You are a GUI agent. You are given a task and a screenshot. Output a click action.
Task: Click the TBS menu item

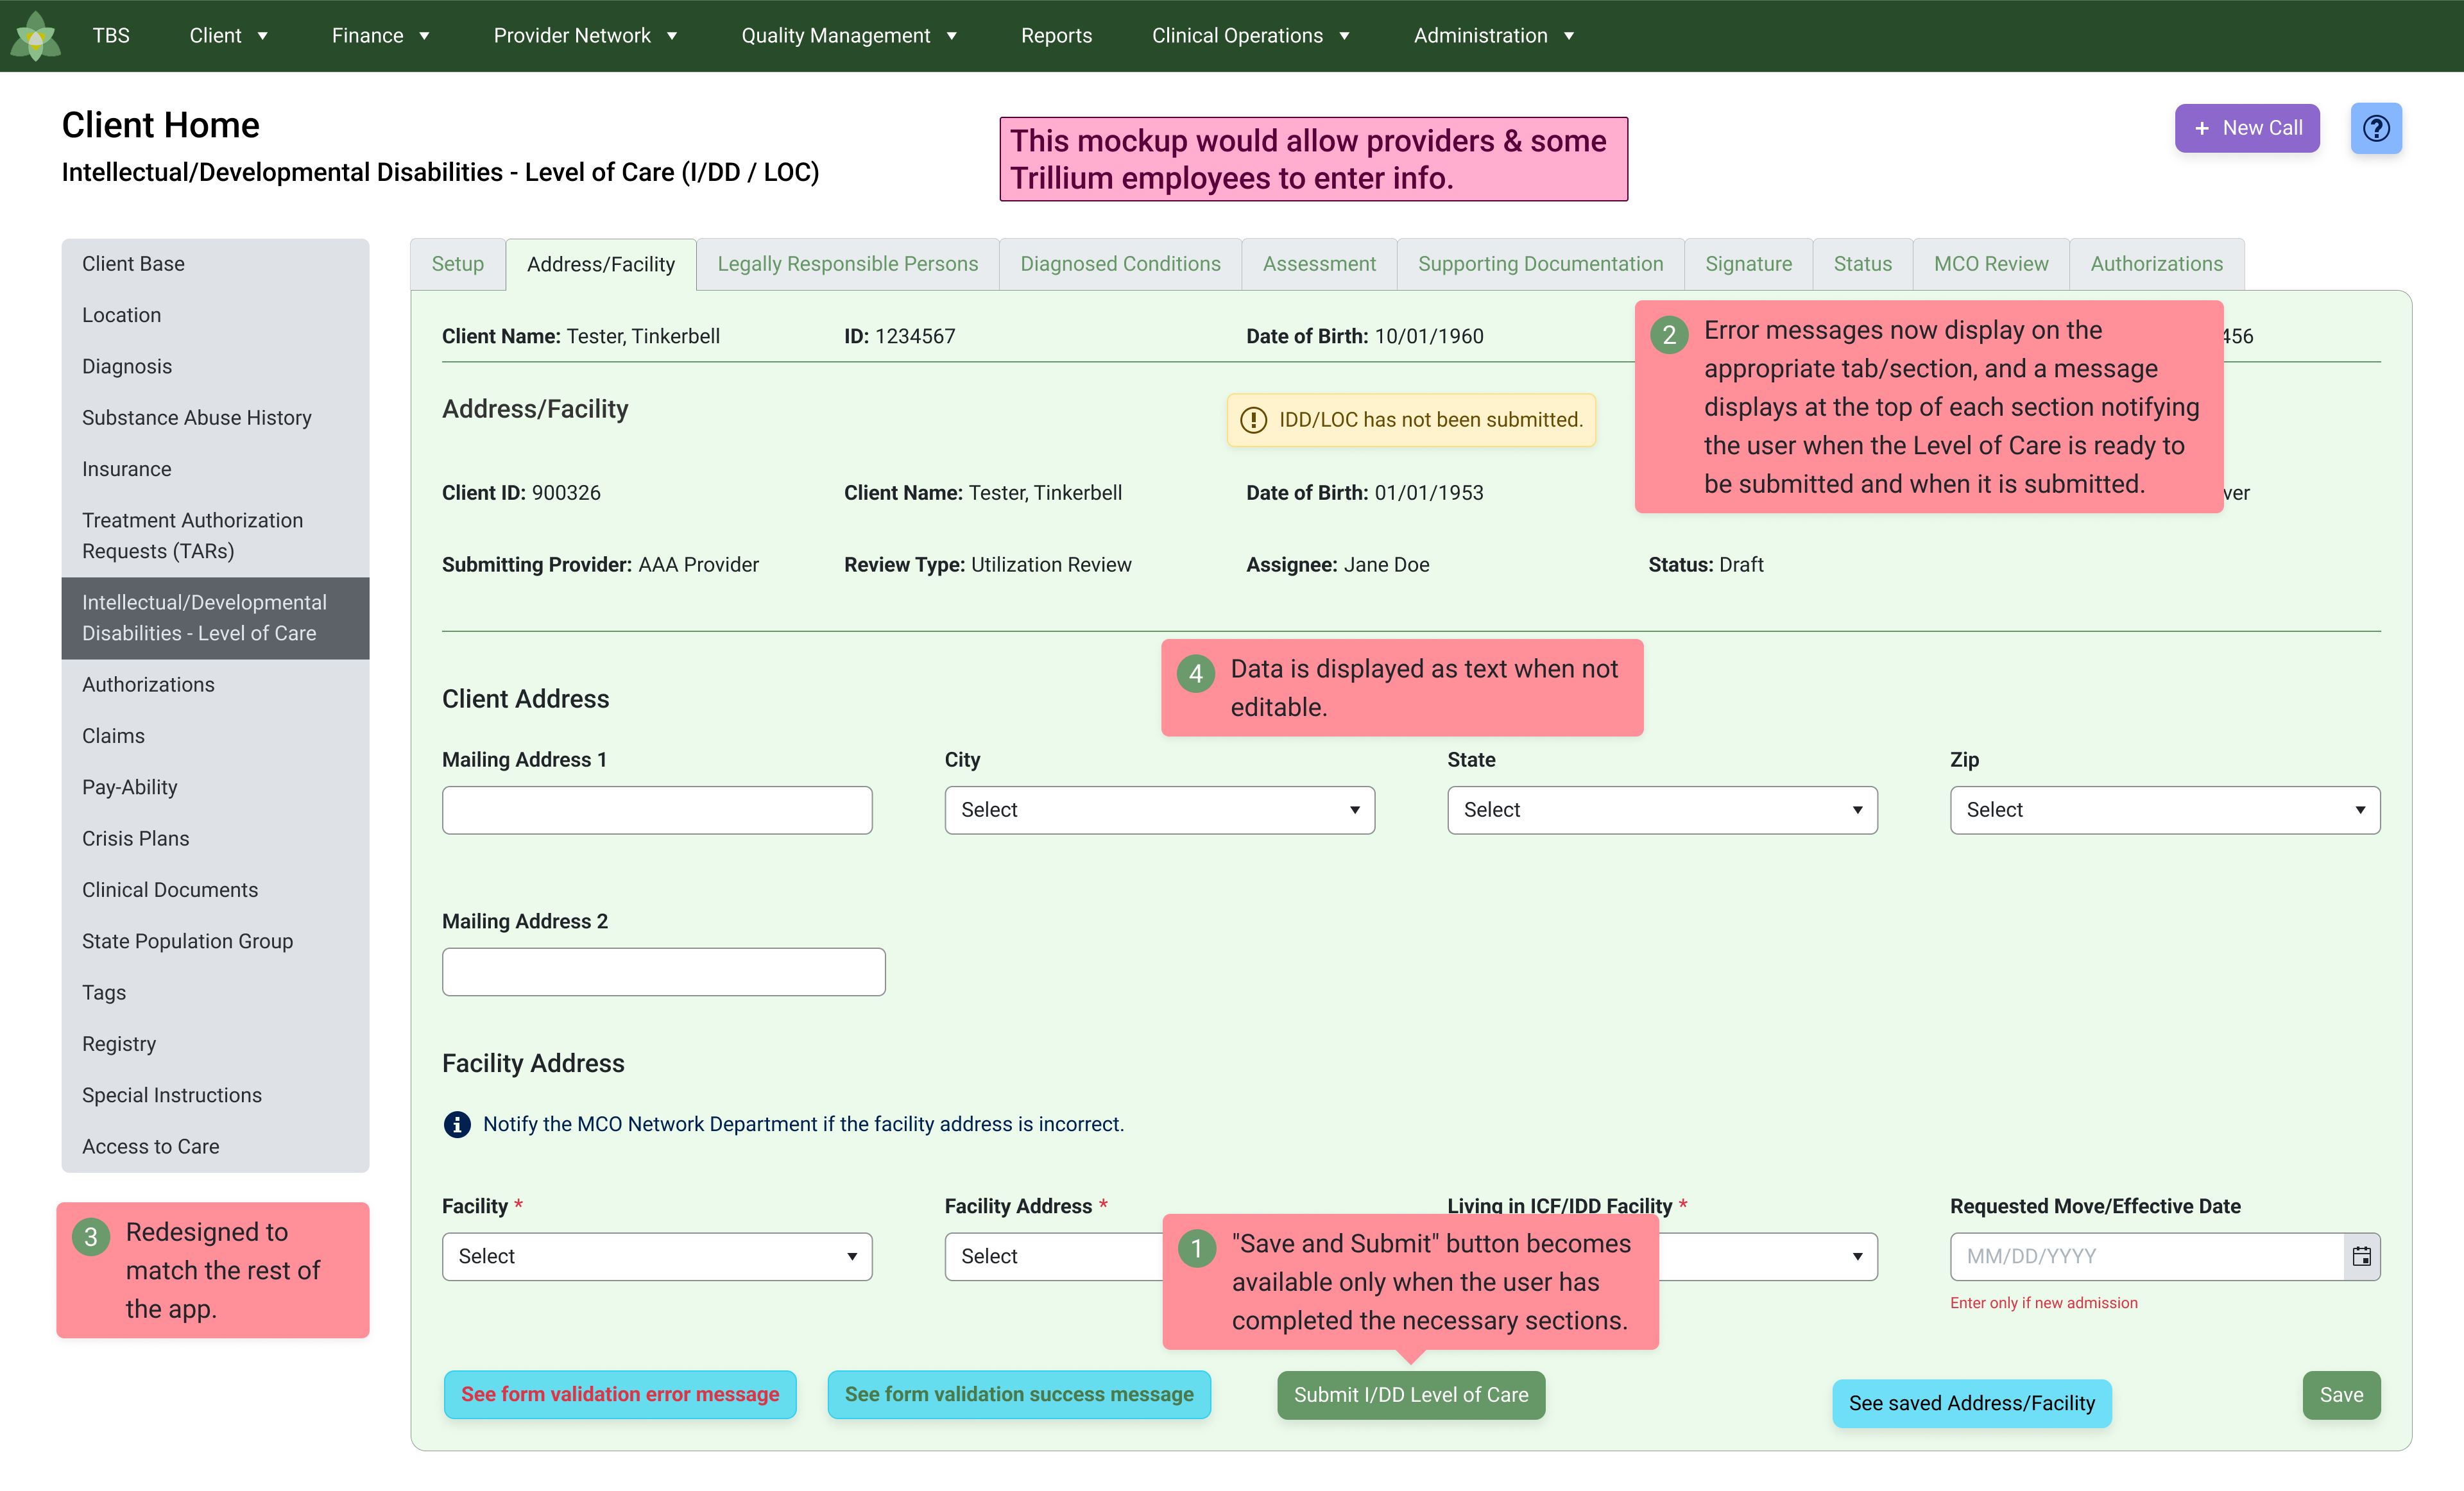[x=111, y=36]
